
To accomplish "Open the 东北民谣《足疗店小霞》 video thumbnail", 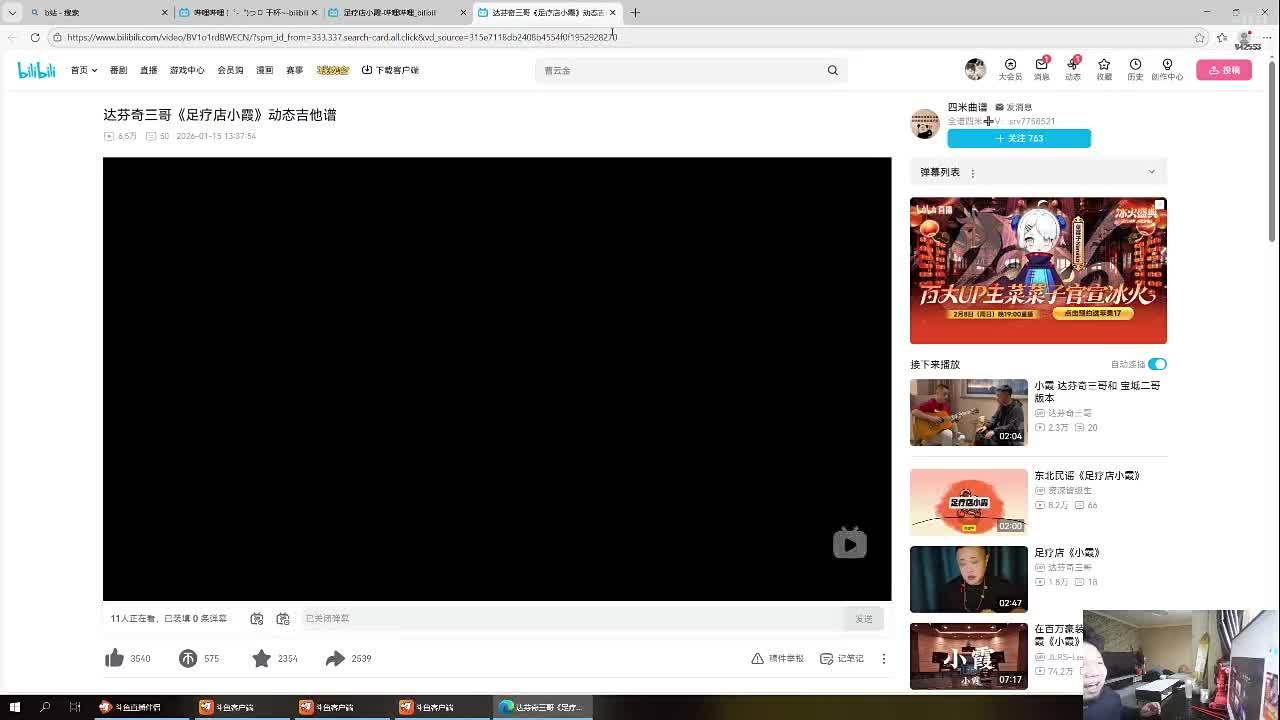I will coord(968,502).
